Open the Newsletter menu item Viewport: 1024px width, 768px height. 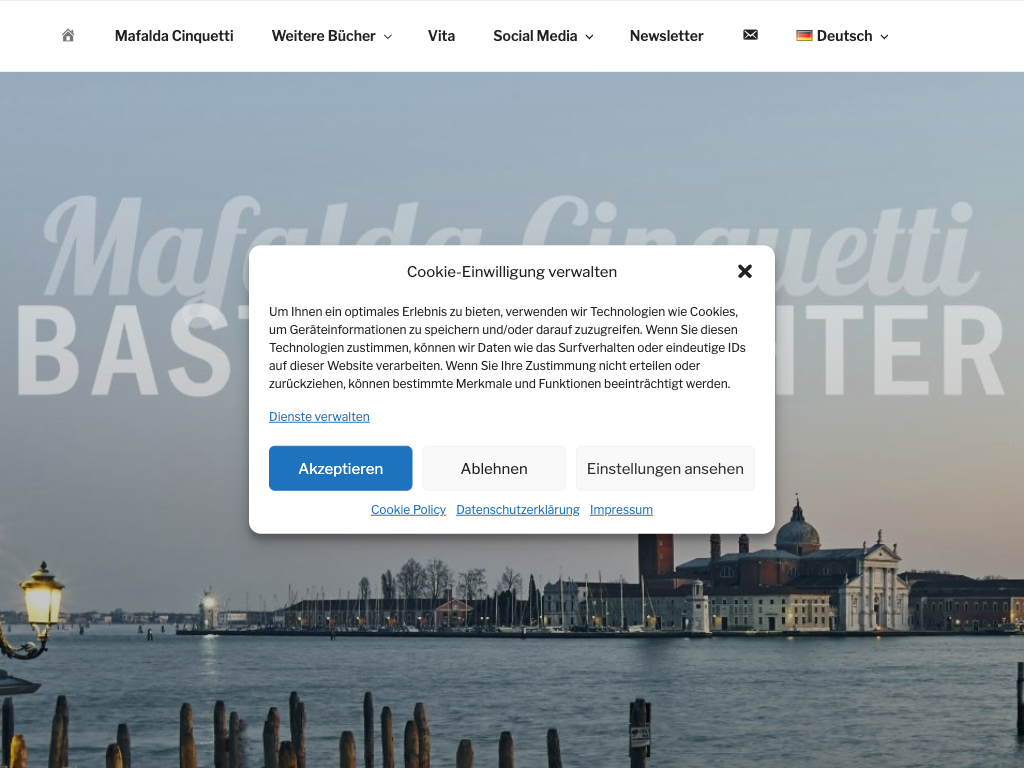coord(666,36)
